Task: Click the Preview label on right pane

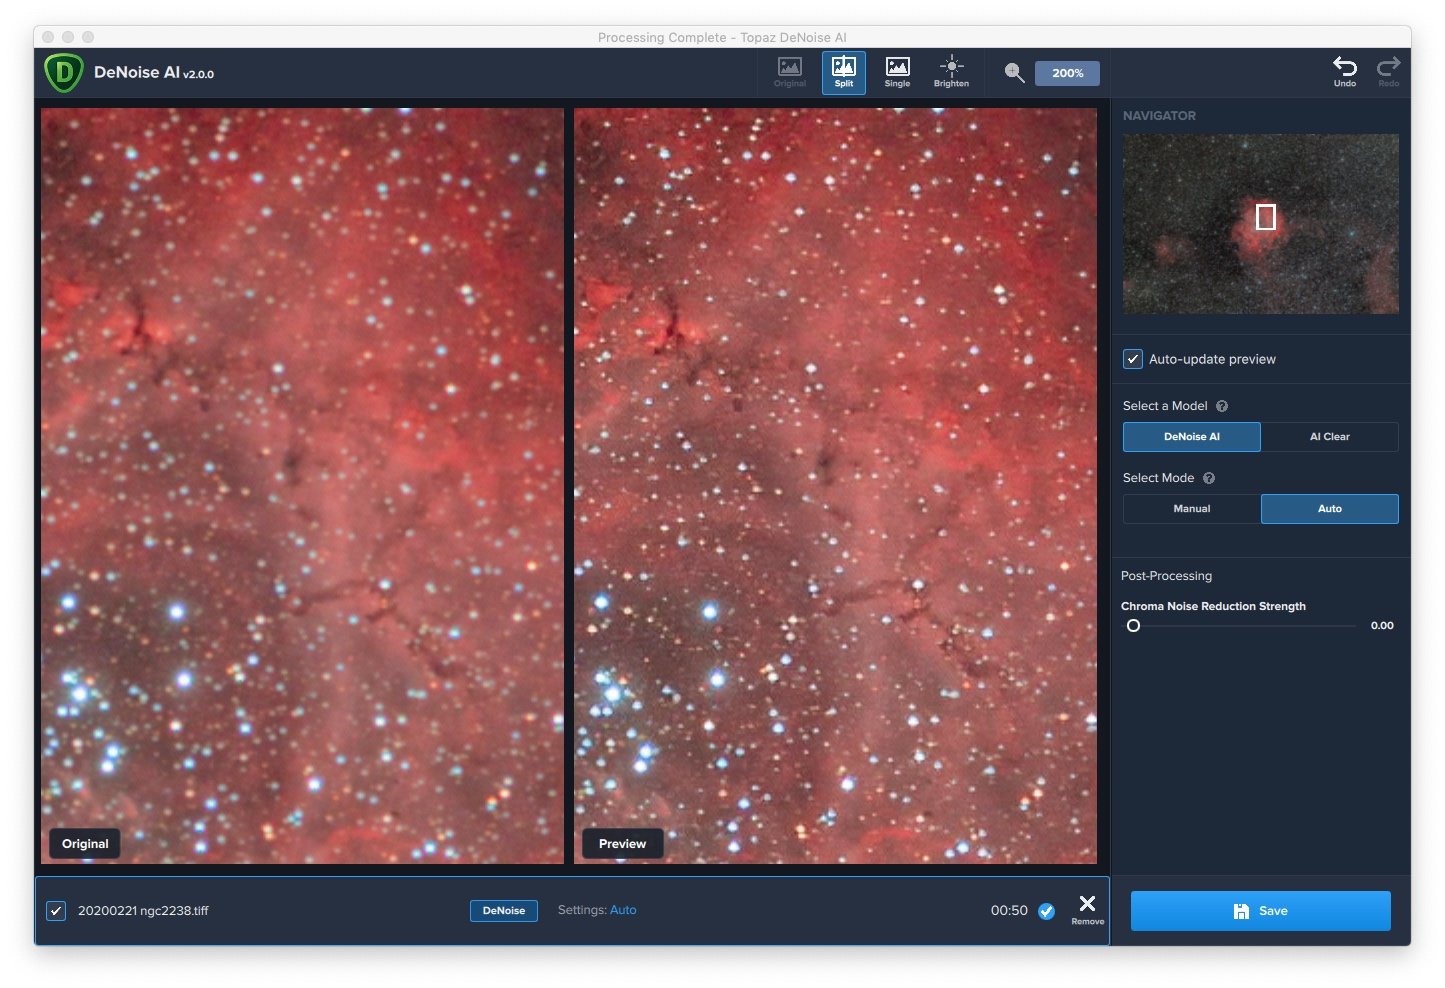Action: tap(622, 844)
